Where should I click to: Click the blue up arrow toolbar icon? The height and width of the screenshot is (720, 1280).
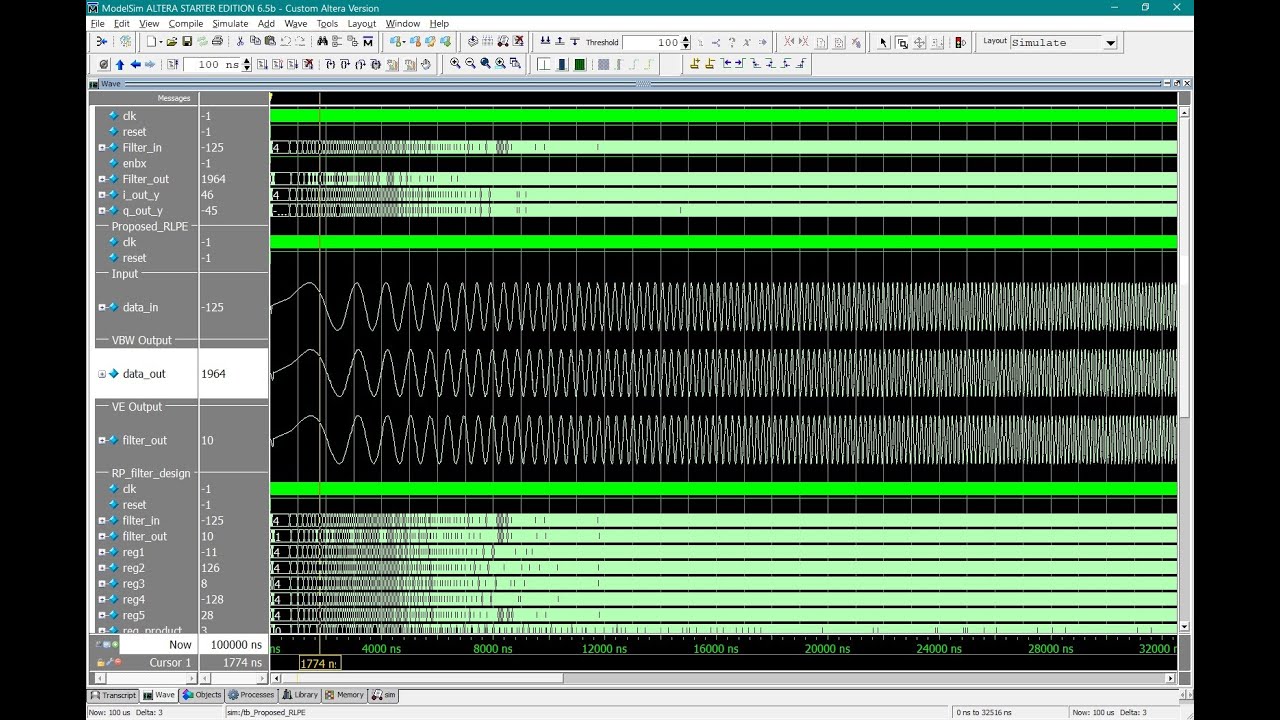[120, 64]
